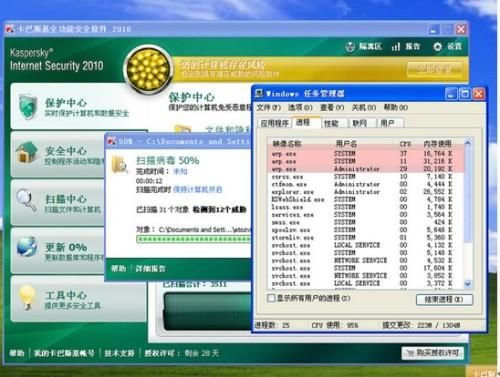Select services.exe process row

pos(366,215)
